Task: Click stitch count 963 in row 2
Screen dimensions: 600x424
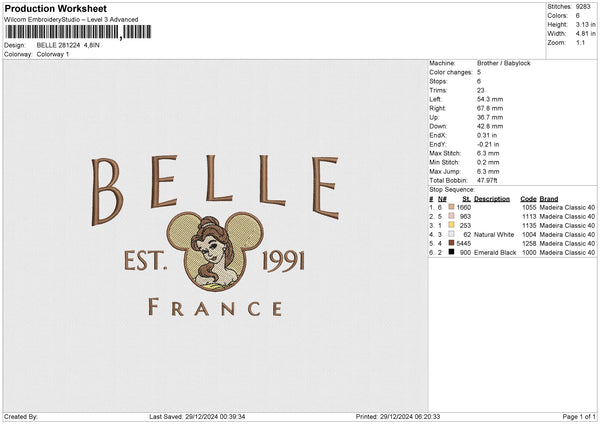Action: tap(465, 216)
